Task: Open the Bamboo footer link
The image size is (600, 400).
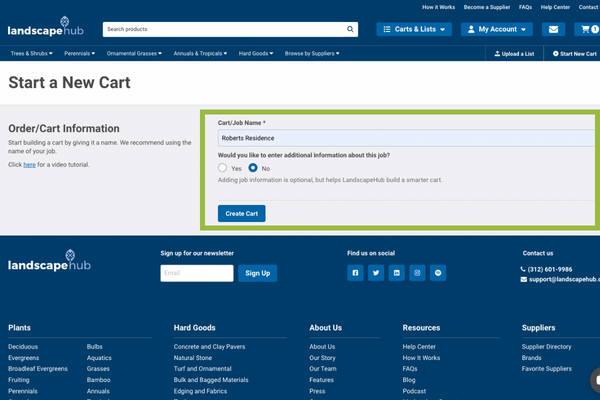Action: (x=98, y=380)
